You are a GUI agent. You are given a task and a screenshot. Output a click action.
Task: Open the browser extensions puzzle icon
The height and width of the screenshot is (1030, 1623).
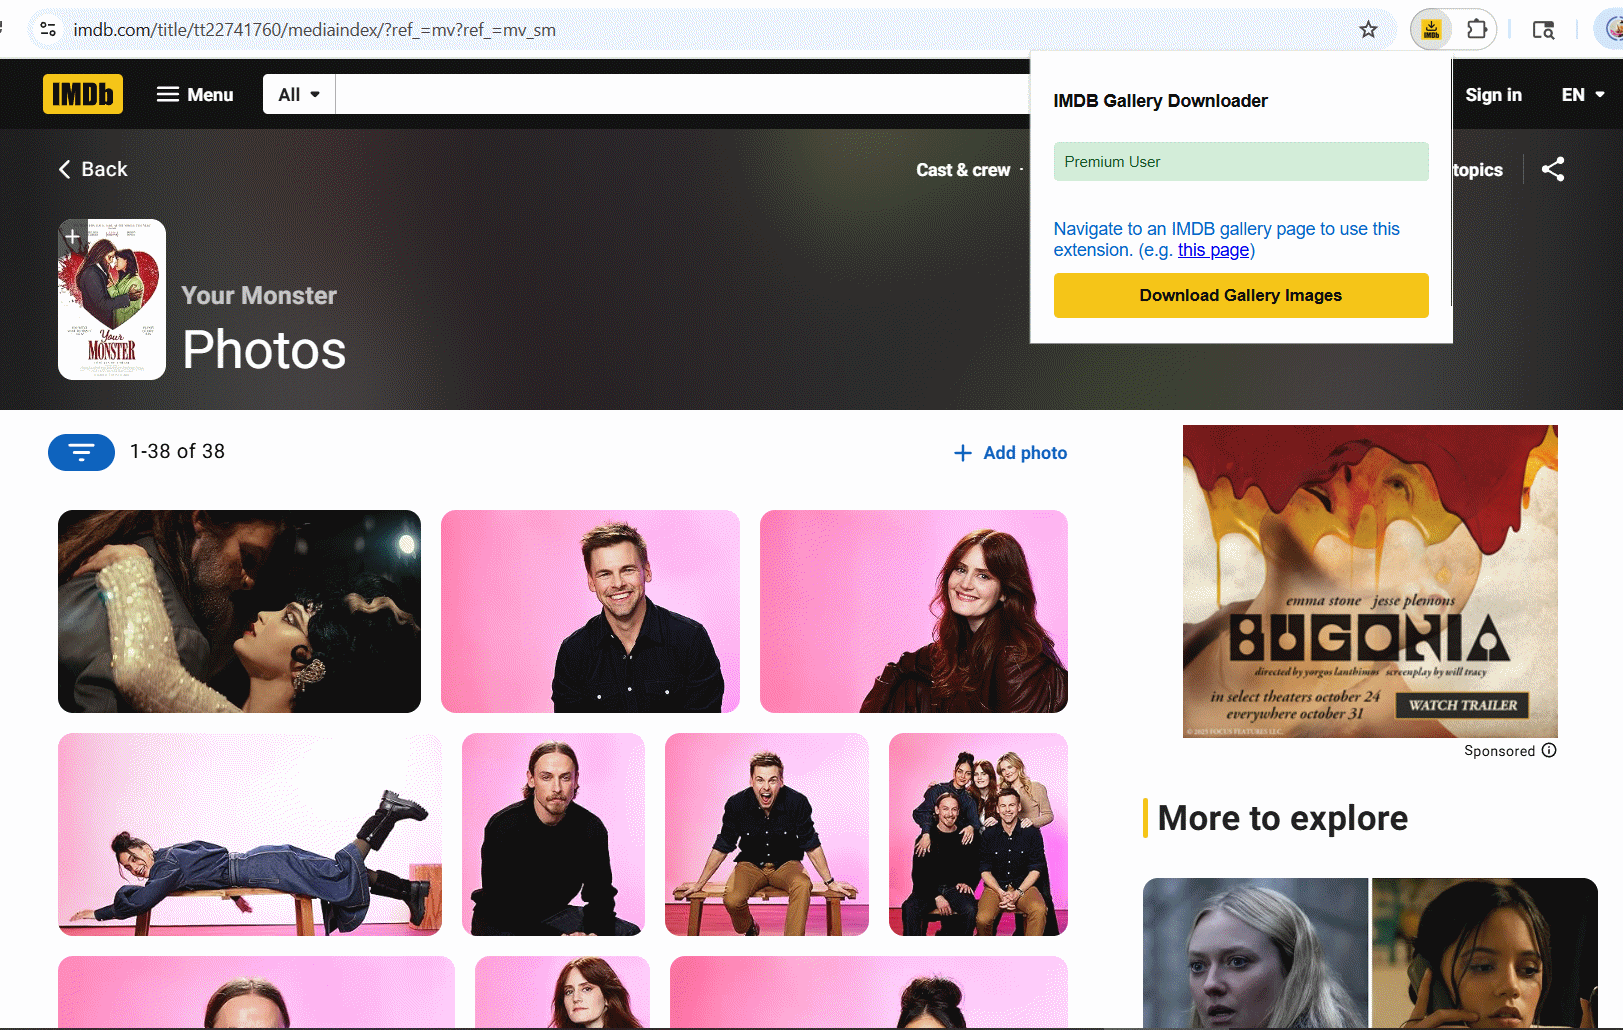pos(1477,30)
